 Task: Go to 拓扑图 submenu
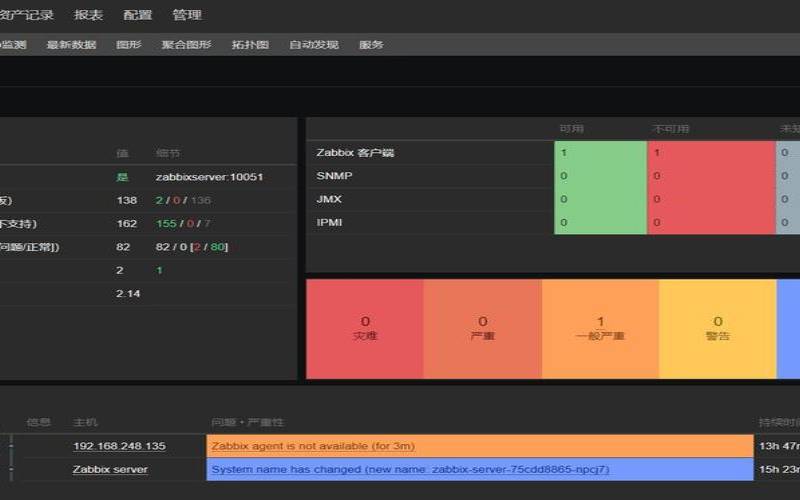(250, 45)
